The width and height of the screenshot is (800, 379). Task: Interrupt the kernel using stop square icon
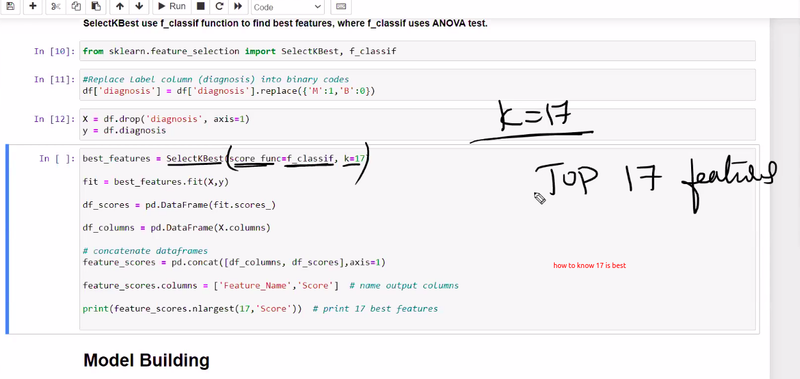click(x=201, y=6)
